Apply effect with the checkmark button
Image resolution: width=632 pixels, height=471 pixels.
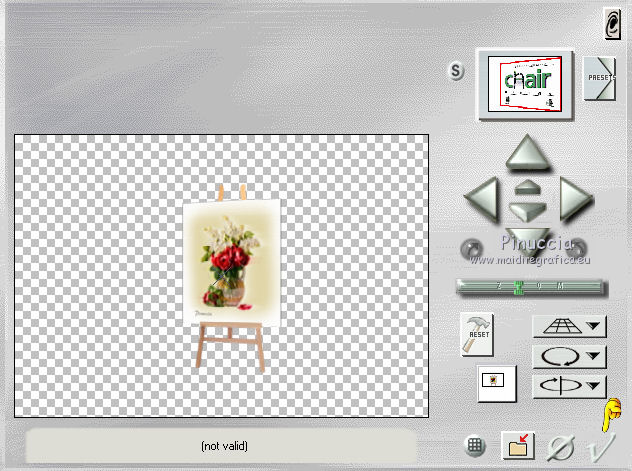[x=601, y=447]
